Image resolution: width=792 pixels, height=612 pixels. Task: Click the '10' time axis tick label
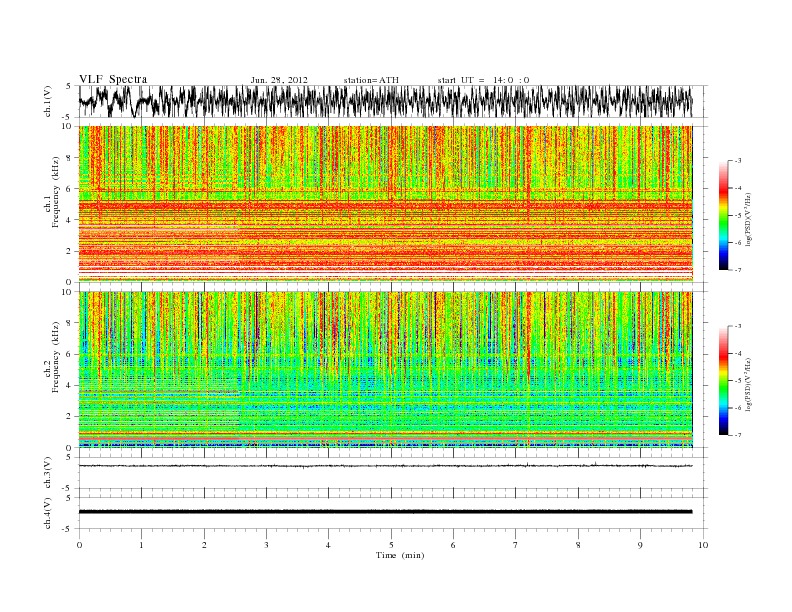click(703, 545)
